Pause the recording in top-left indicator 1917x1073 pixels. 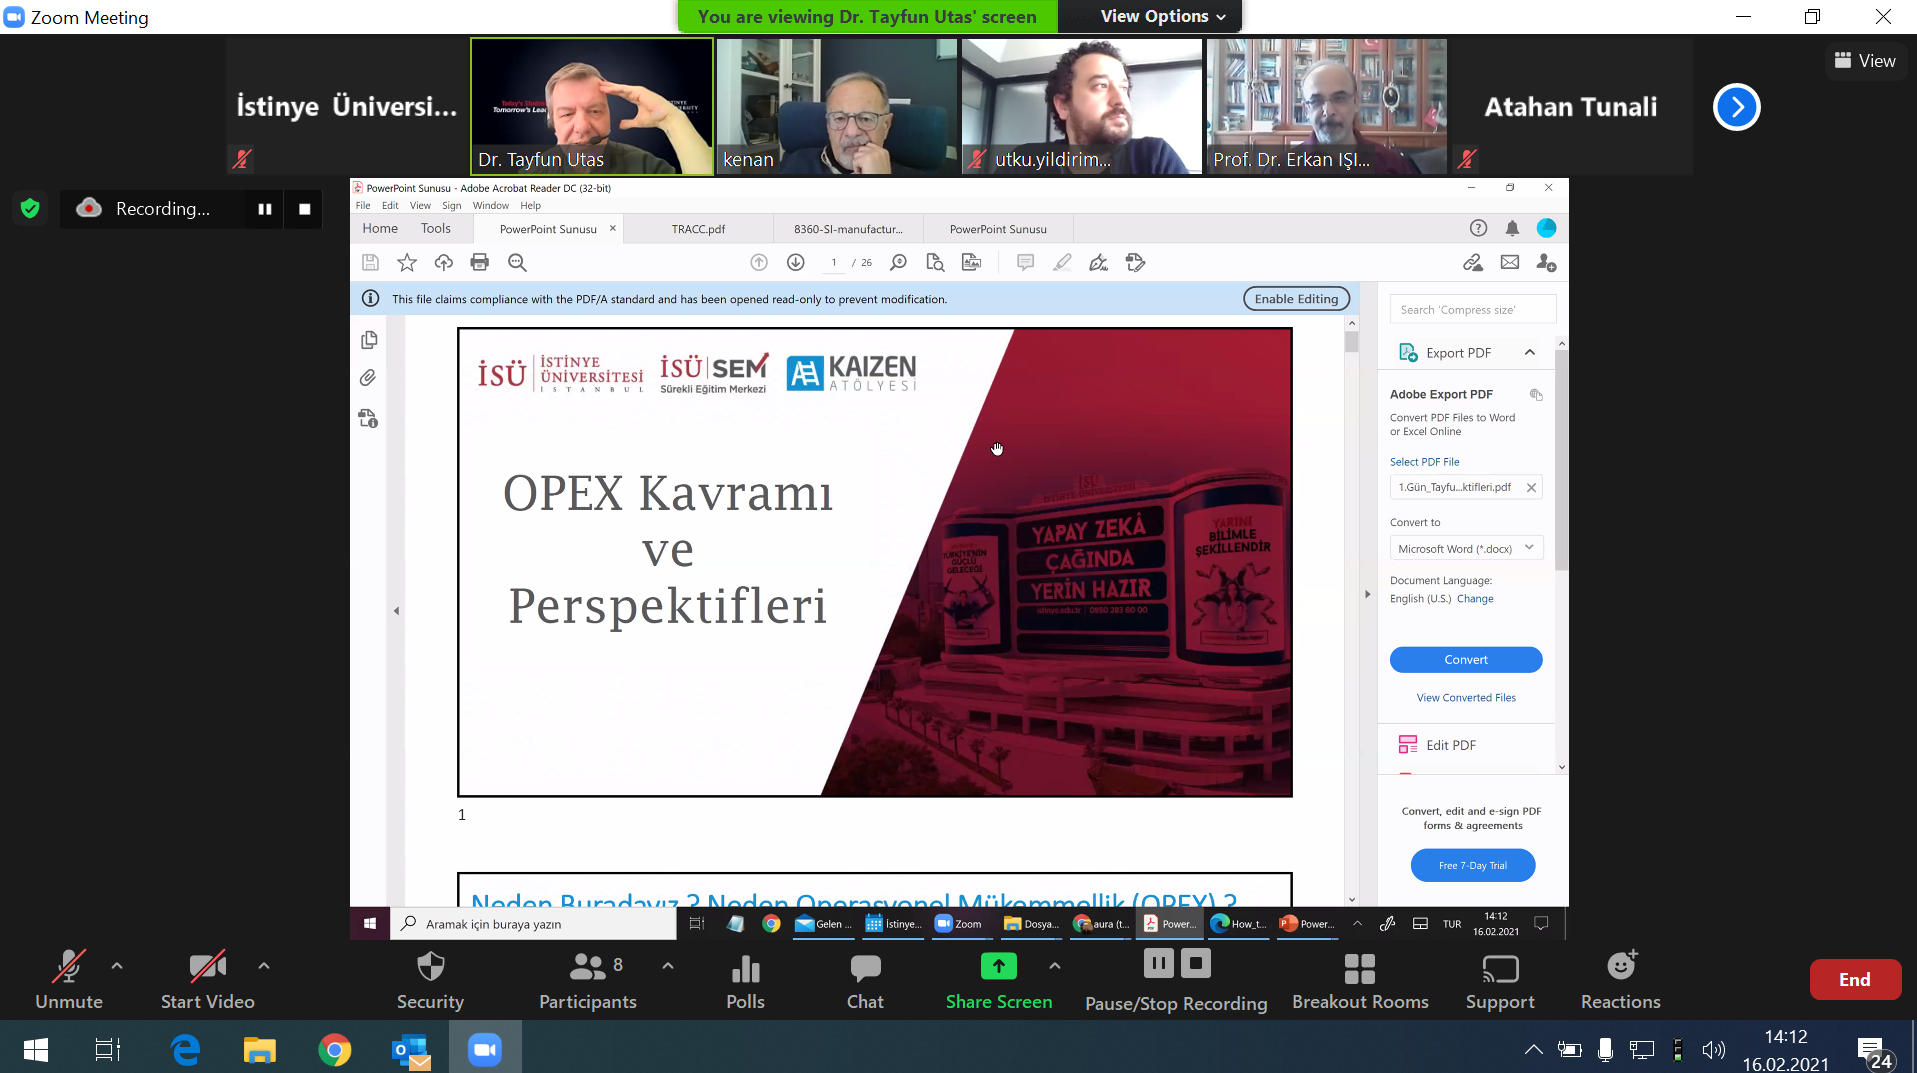point(265,209)
